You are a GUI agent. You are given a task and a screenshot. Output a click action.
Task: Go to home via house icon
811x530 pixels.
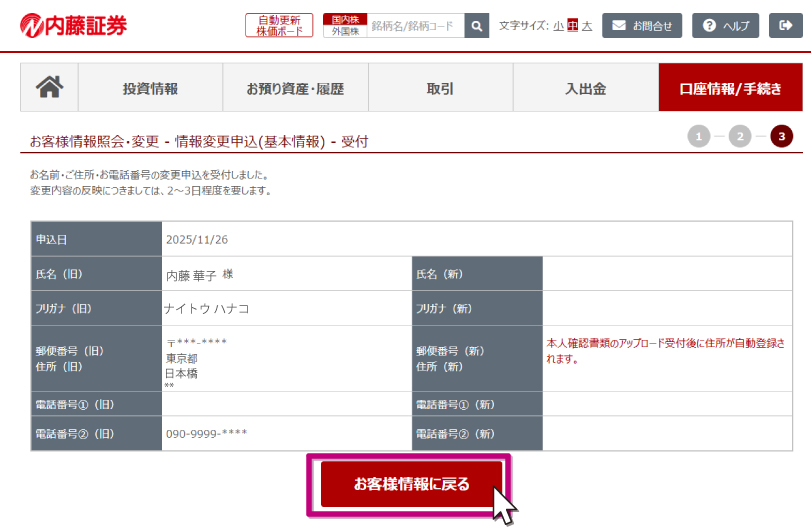coord(49,88)
